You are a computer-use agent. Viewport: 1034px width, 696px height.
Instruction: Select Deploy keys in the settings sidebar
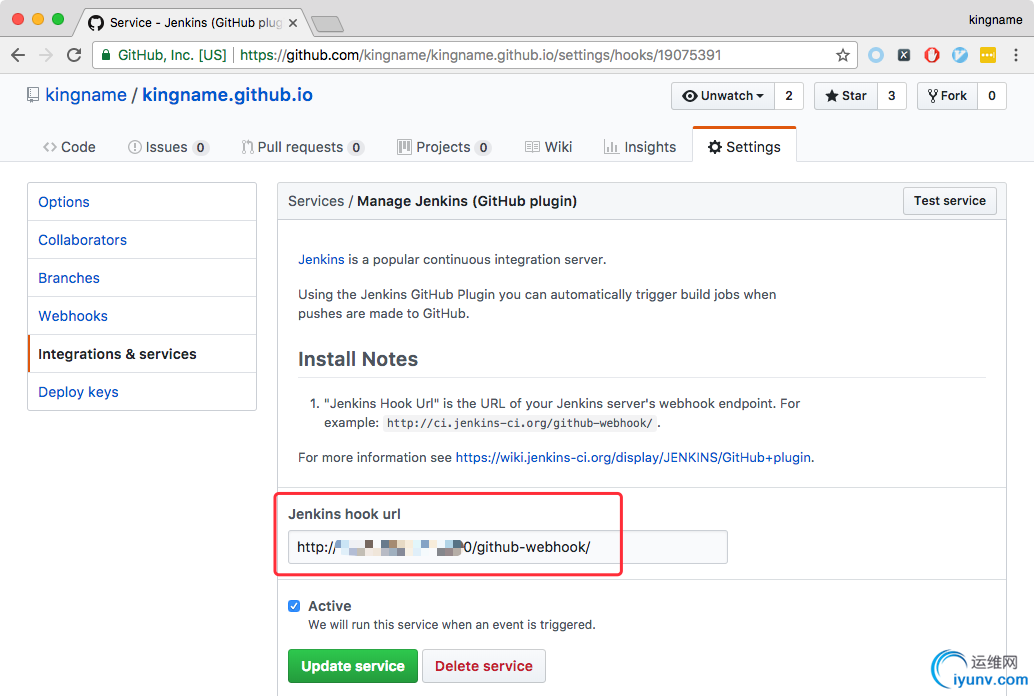[142, 392]
